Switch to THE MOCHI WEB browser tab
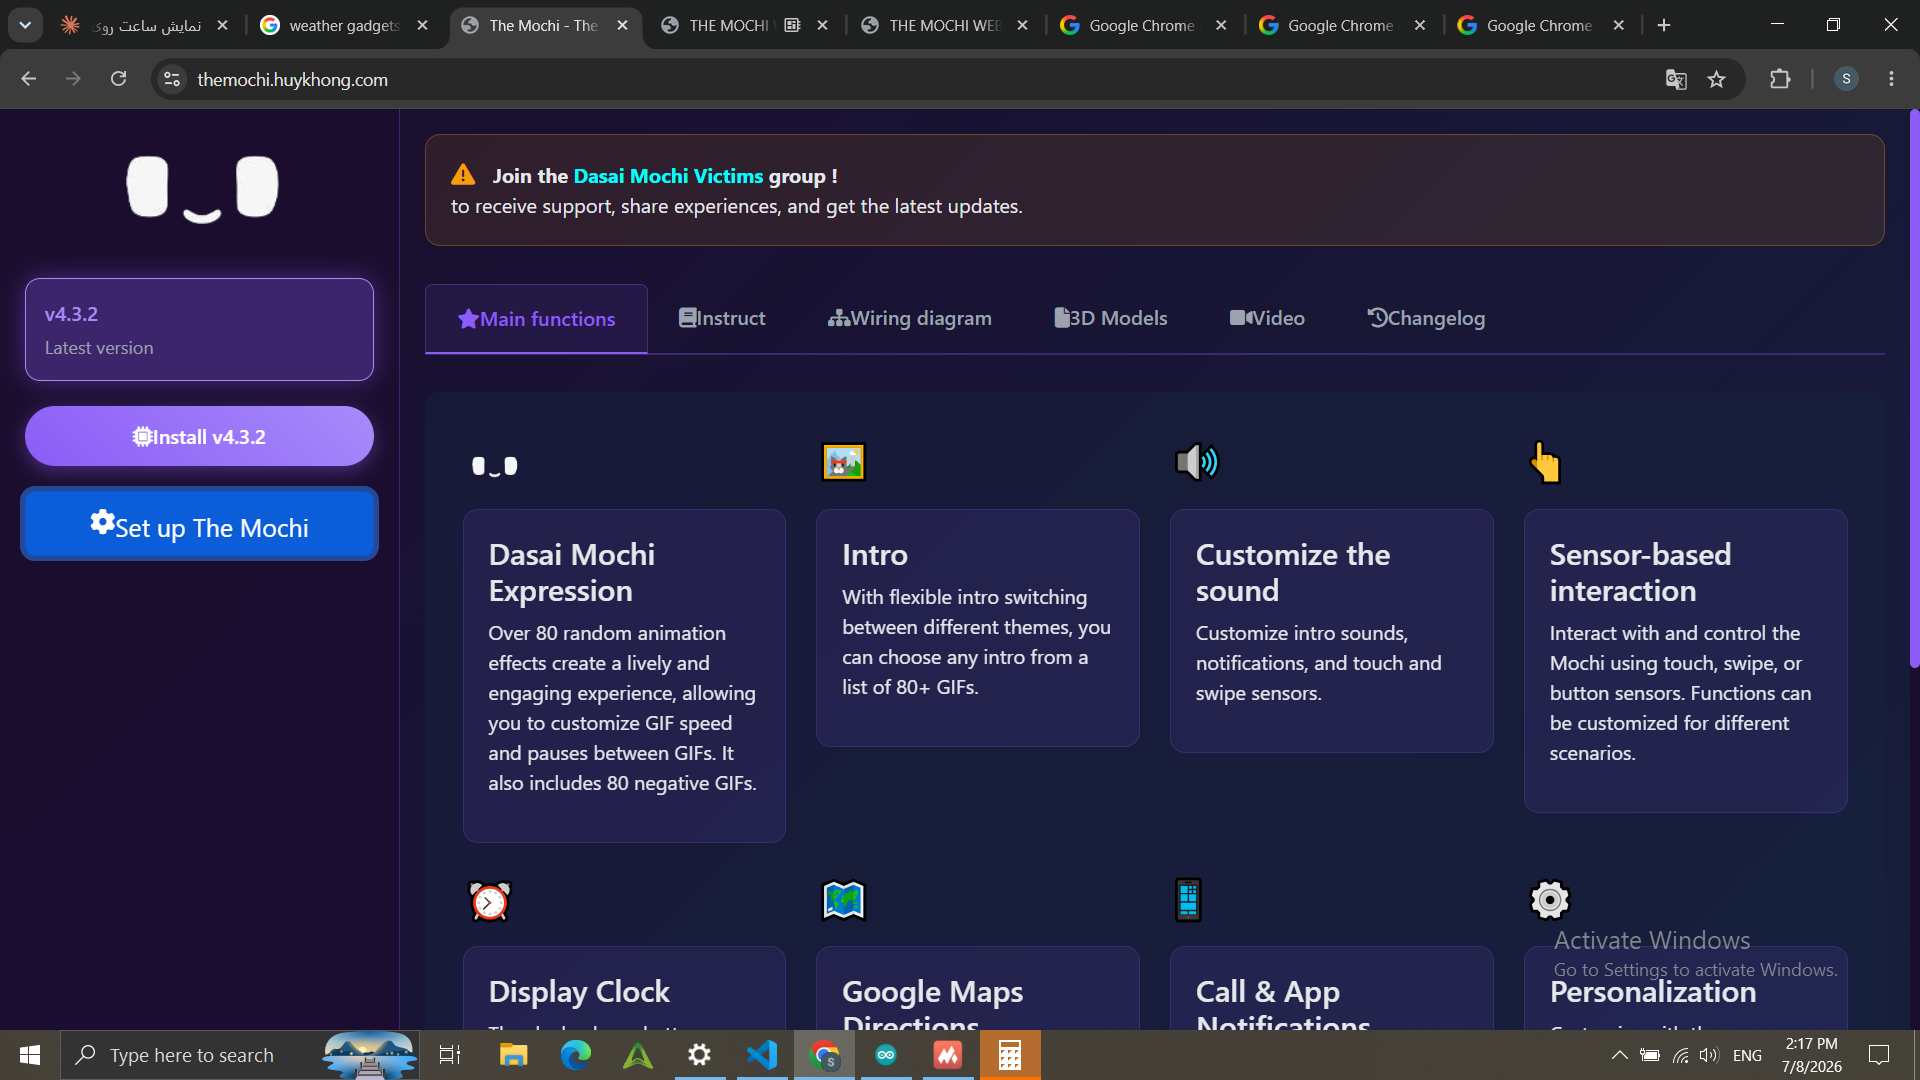 (944, 25)
